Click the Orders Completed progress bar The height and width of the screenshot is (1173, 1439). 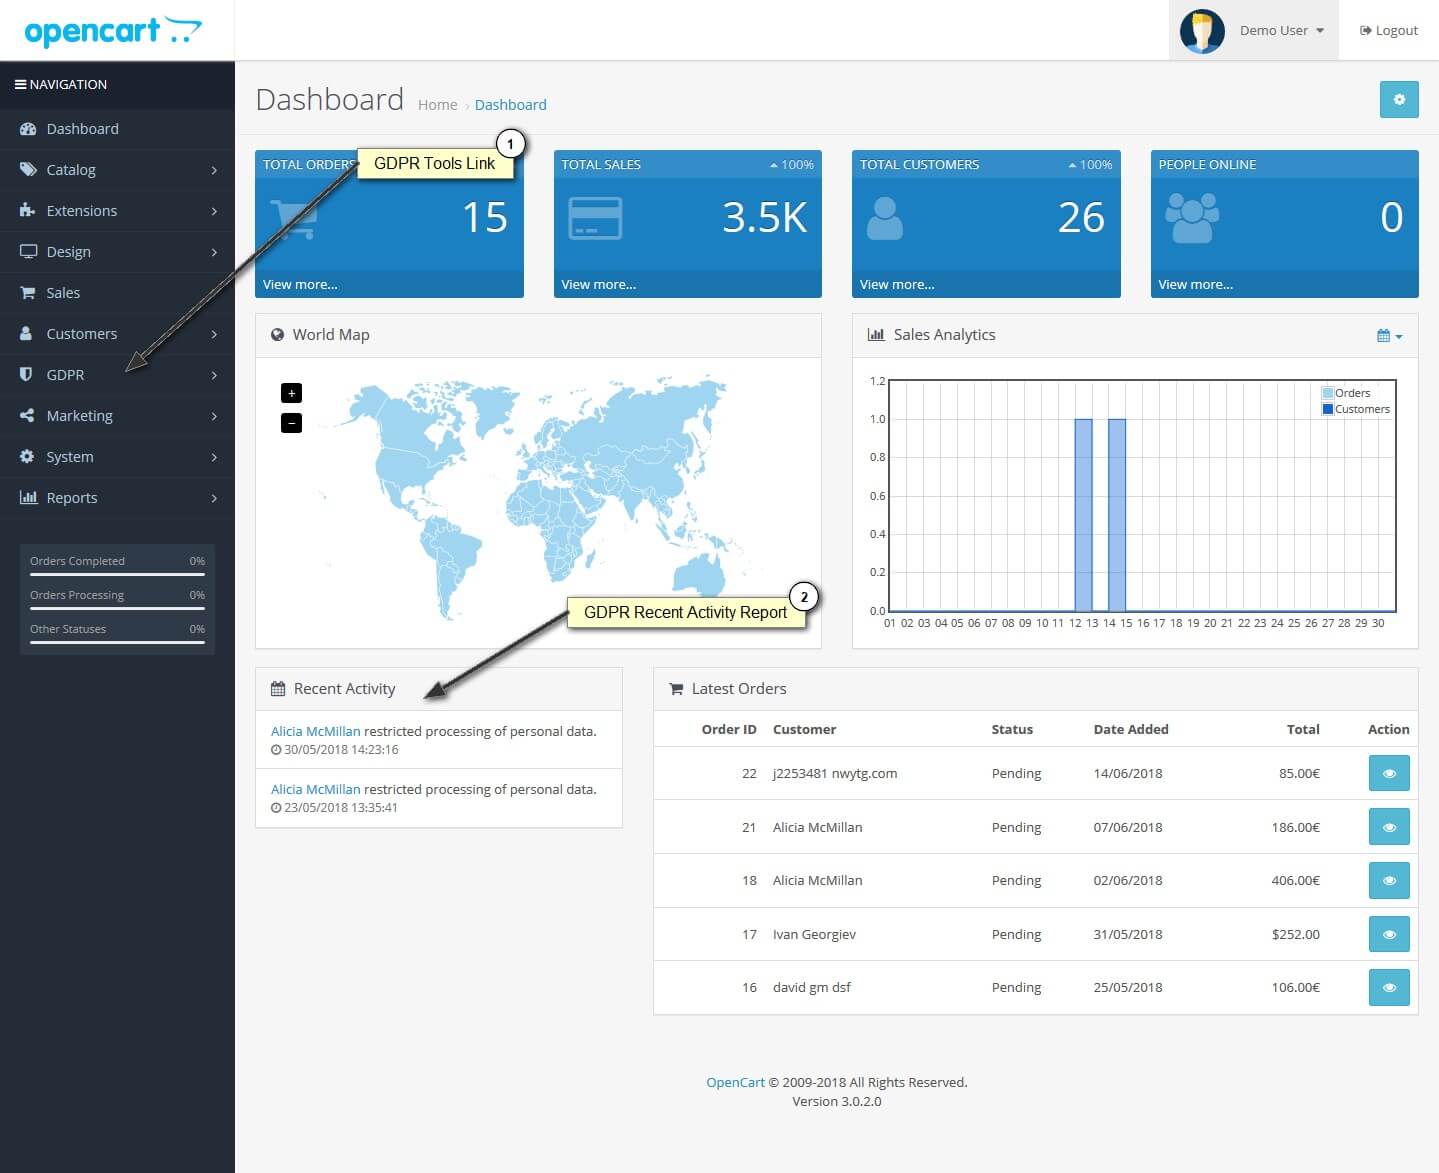click(x=117, y=574)
